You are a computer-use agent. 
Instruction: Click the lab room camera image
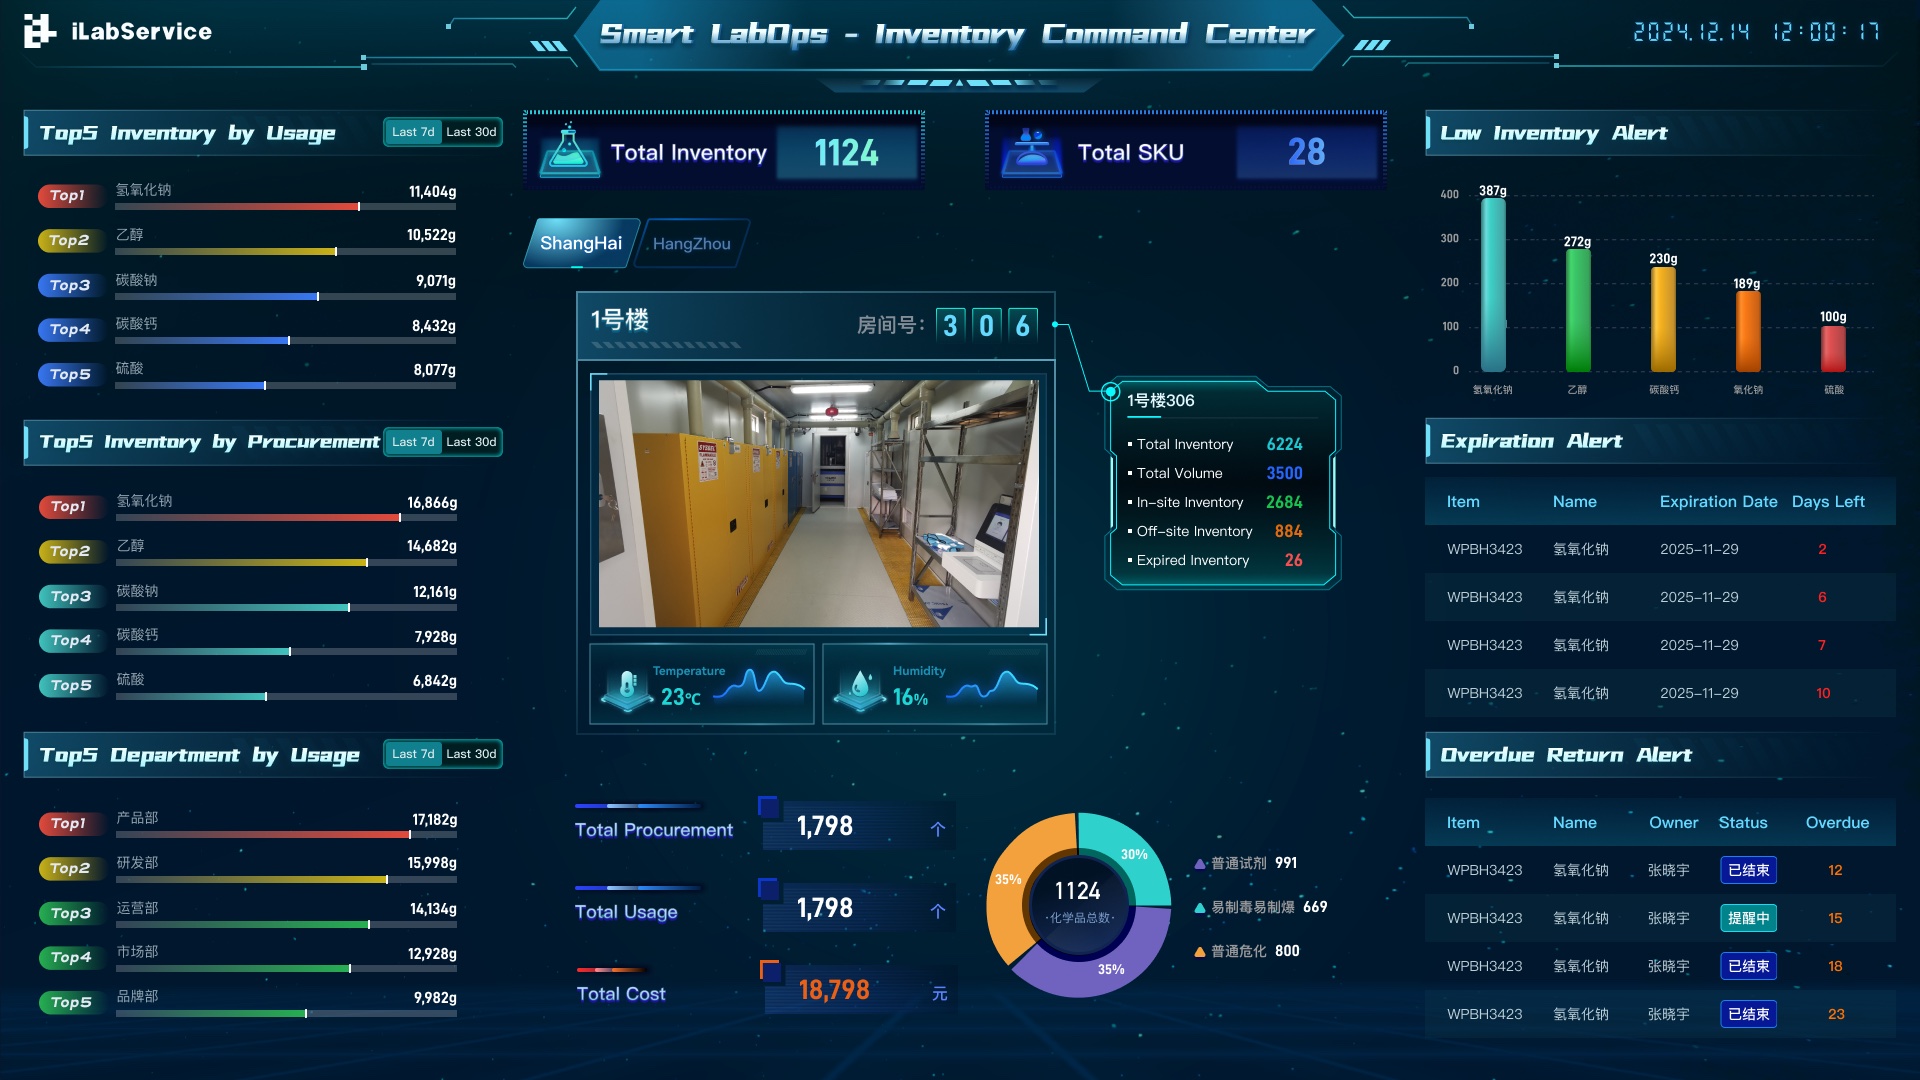click(x=818, y=503)
